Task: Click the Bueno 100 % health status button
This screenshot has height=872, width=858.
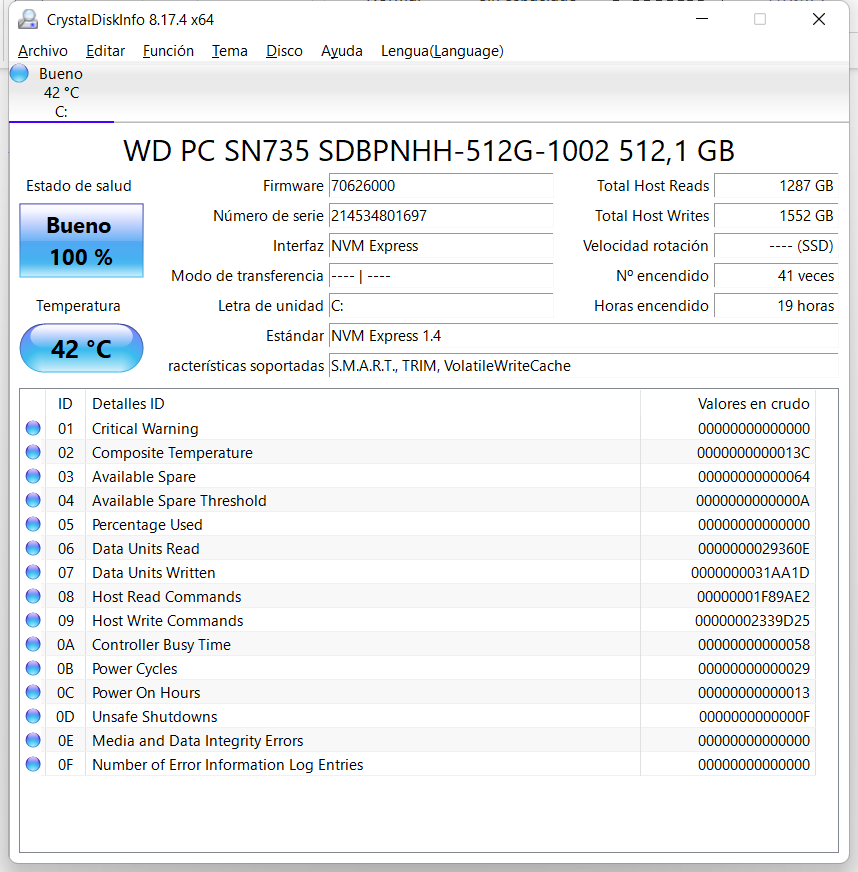Action: 81,240
